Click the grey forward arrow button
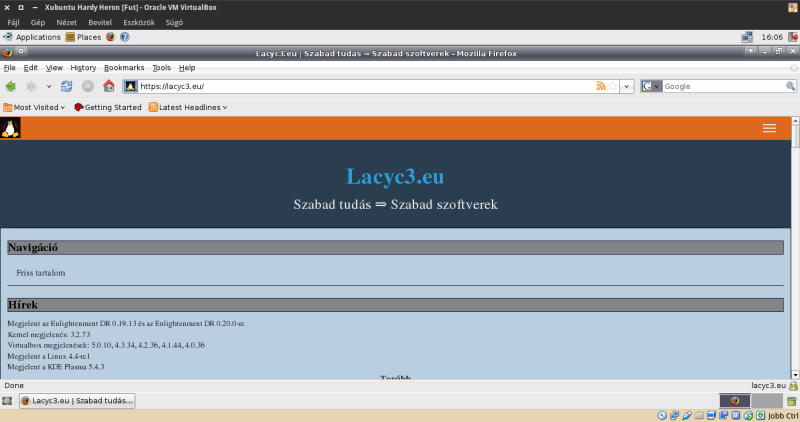 coord(32,86)
